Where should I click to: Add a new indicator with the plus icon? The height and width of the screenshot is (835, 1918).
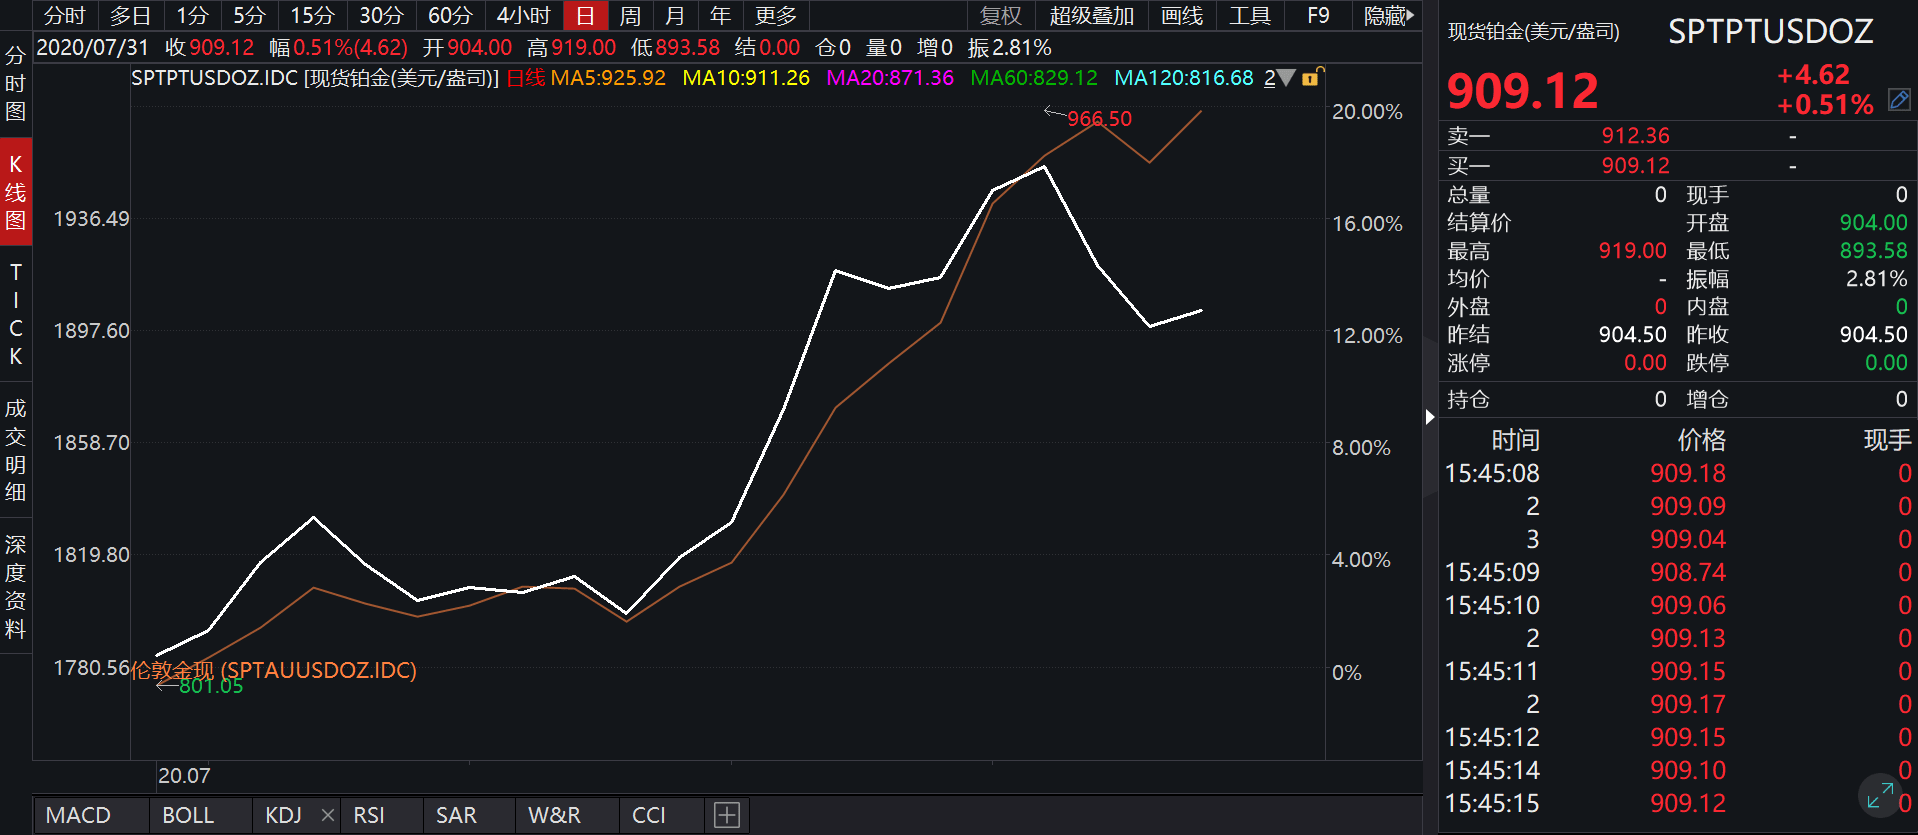click(727, 815)
